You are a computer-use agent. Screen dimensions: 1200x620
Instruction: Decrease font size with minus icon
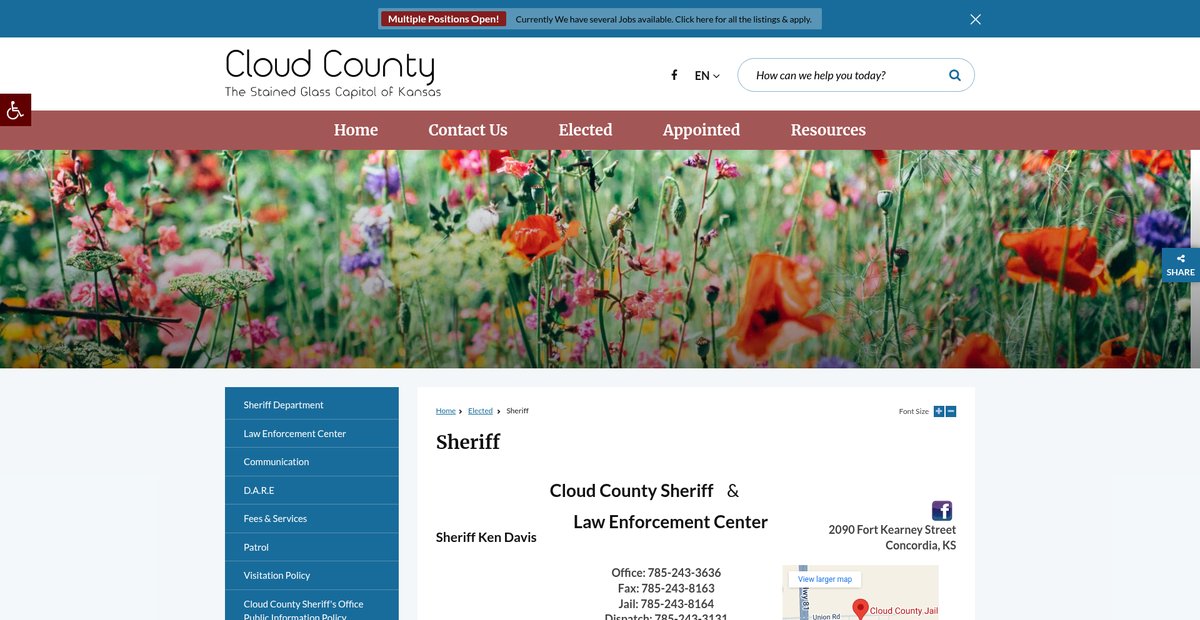point(951,411)
